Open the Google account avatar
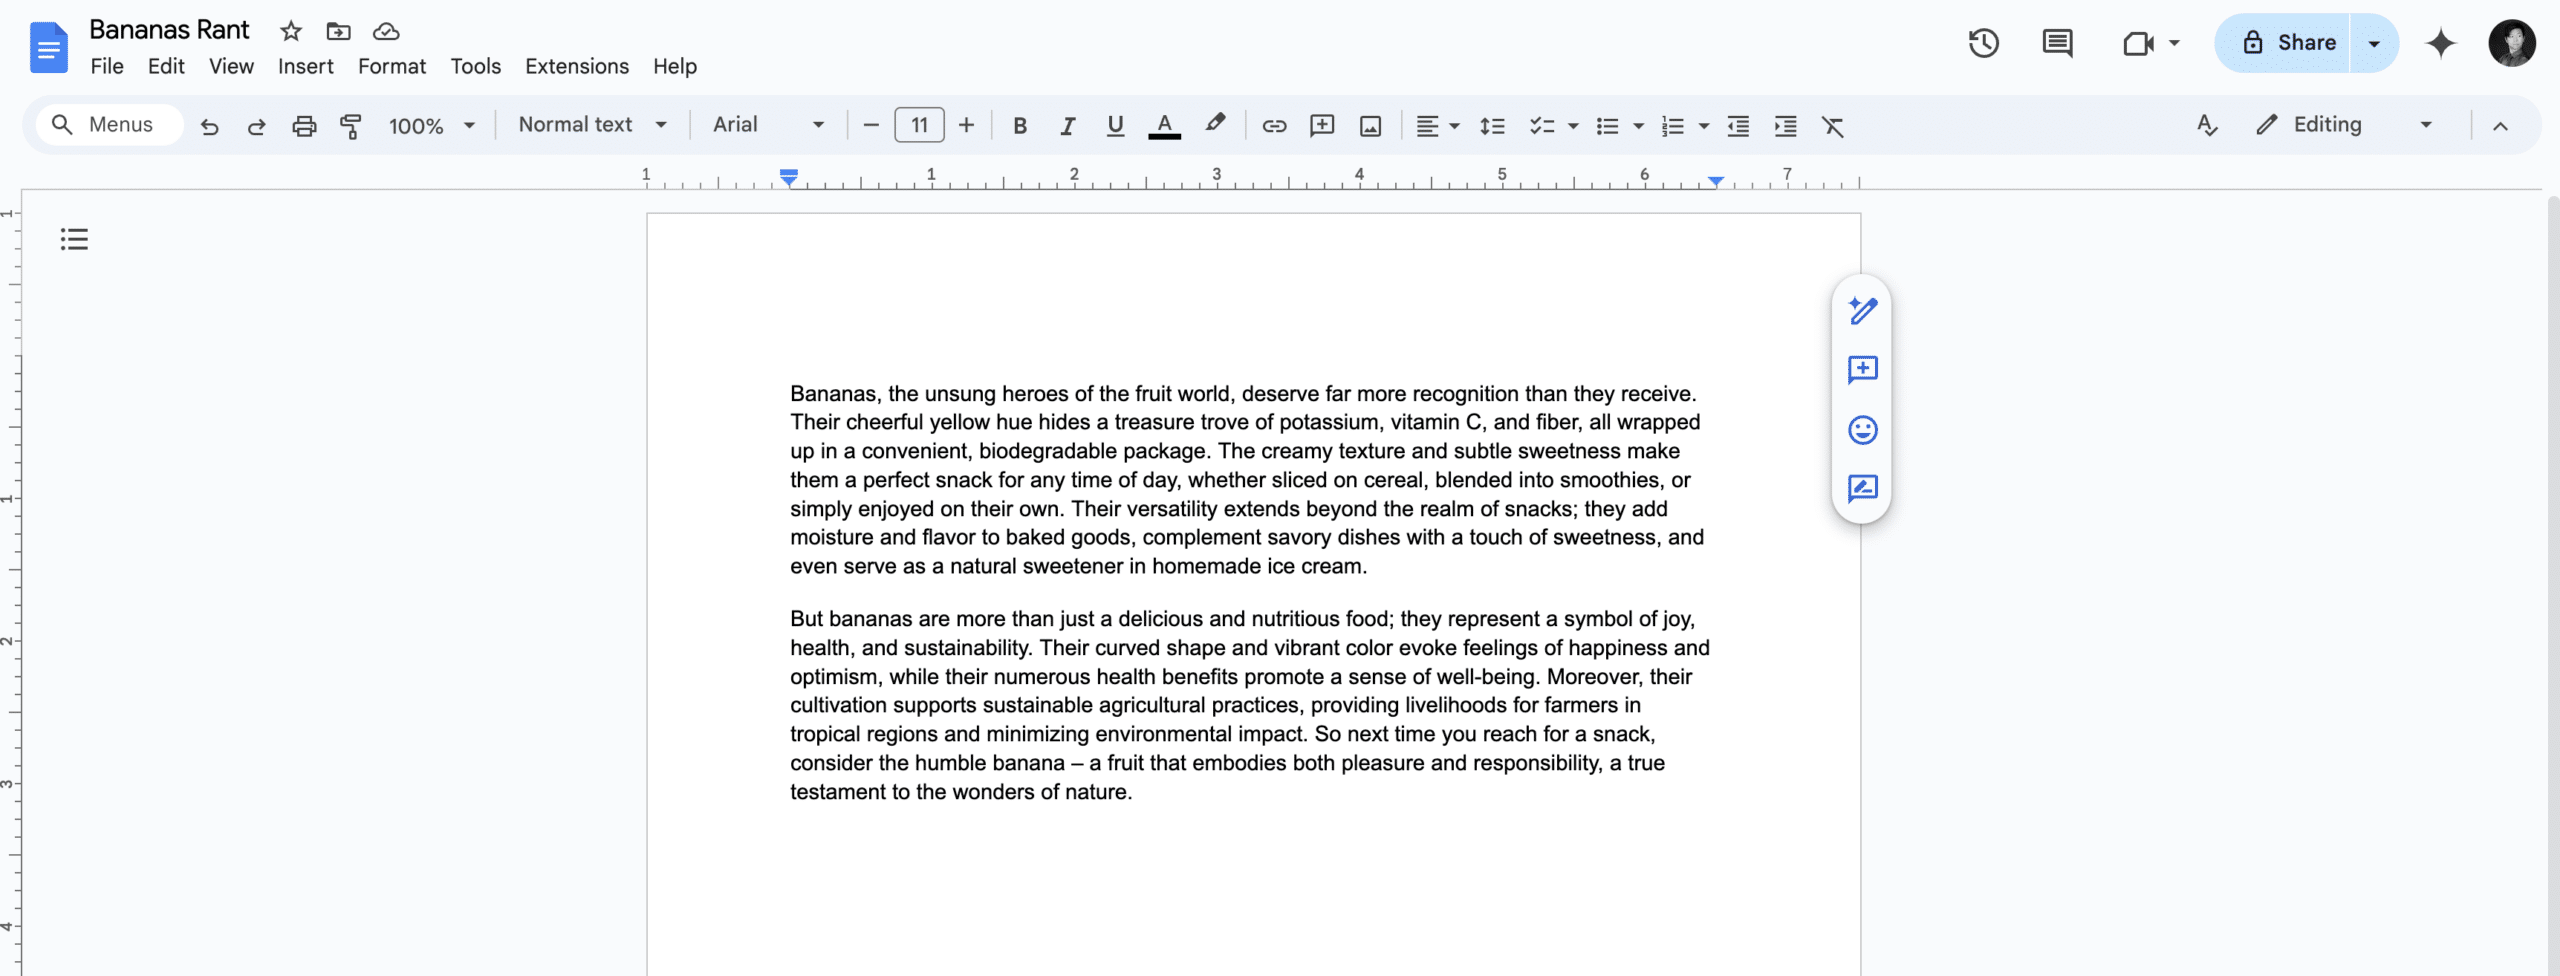The width and height of the screenshot is (2560, 976). (2512, 43)
